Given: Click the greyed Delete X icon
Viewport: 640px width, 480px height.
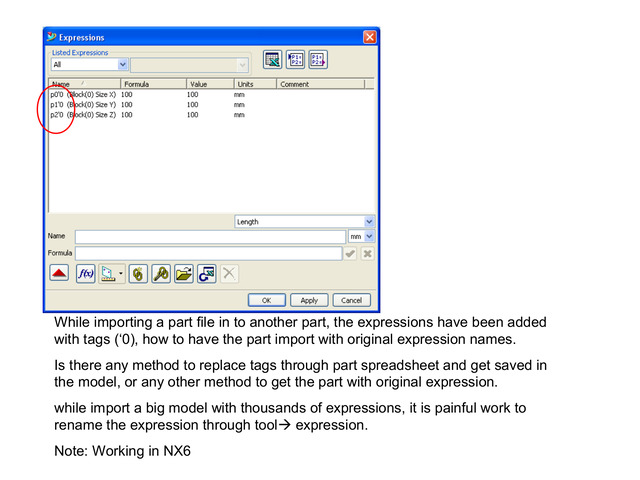Looking at the screenshot, I should pyautogui.click(x=229, y=273).
